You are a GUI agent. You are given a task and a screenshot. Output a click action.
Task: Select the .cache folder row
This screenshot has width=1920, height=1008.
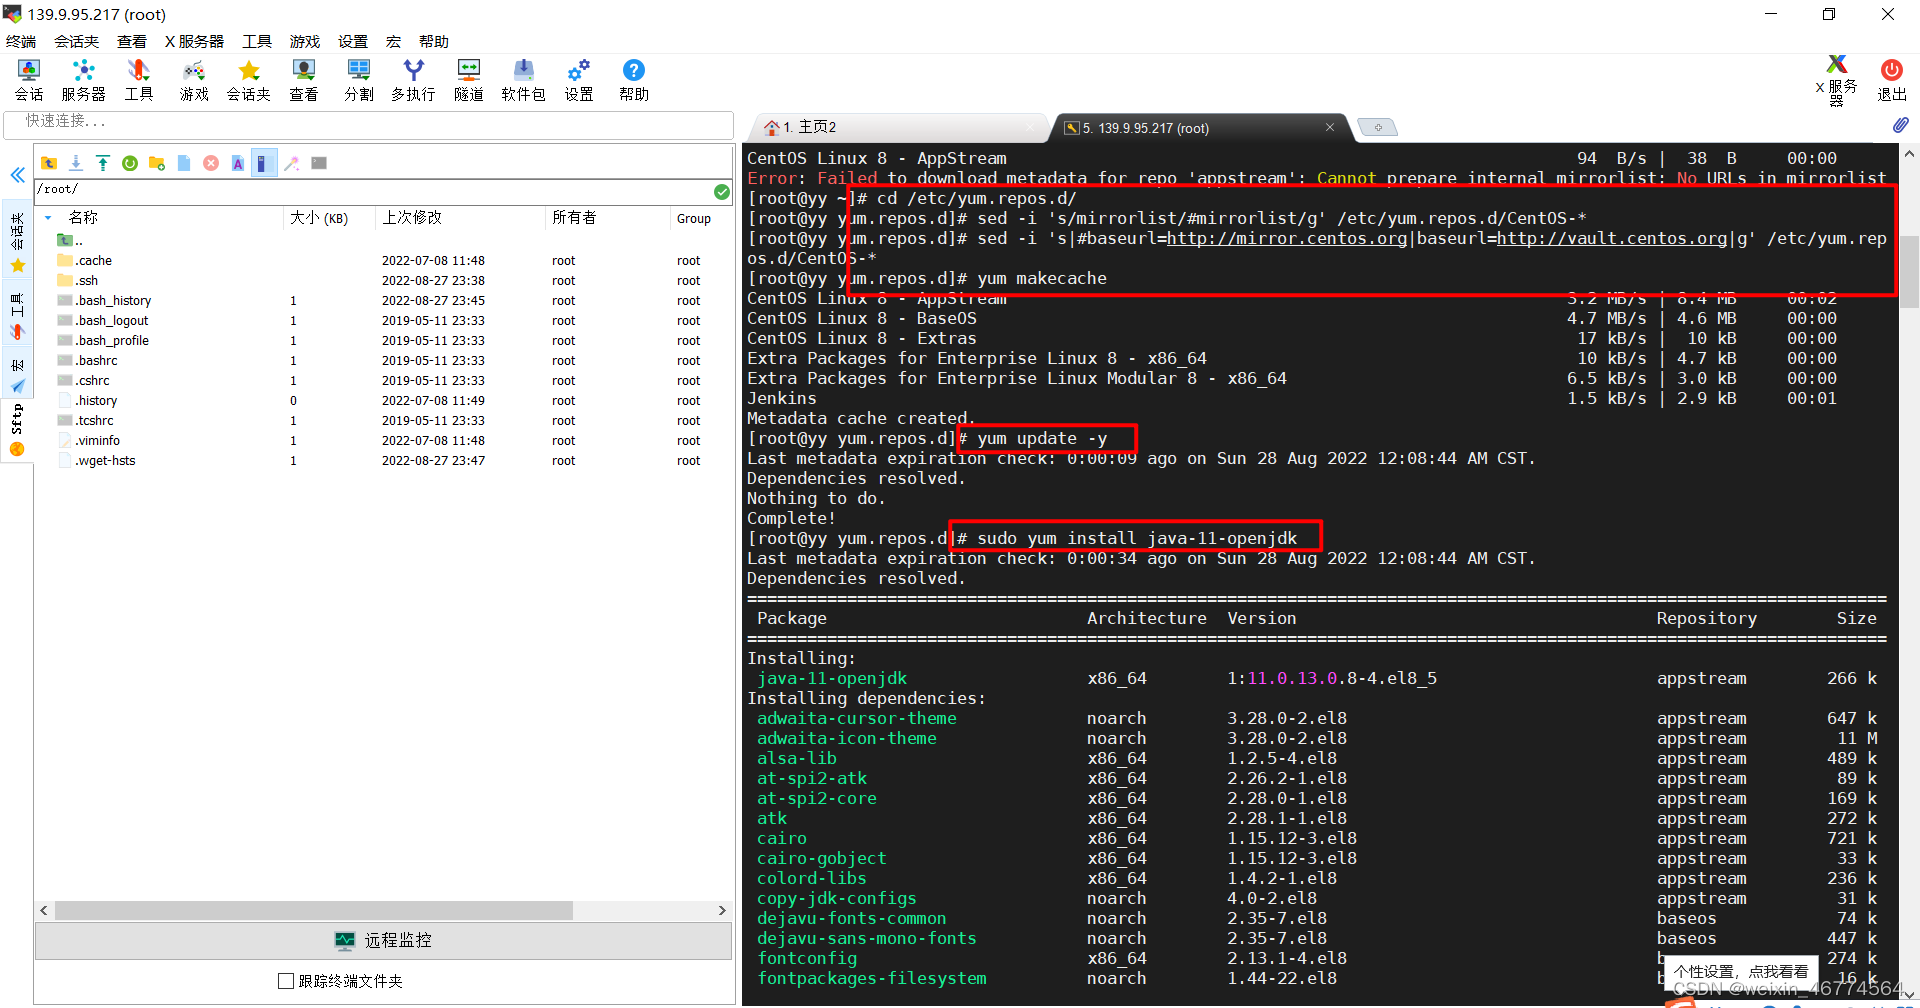384,260
